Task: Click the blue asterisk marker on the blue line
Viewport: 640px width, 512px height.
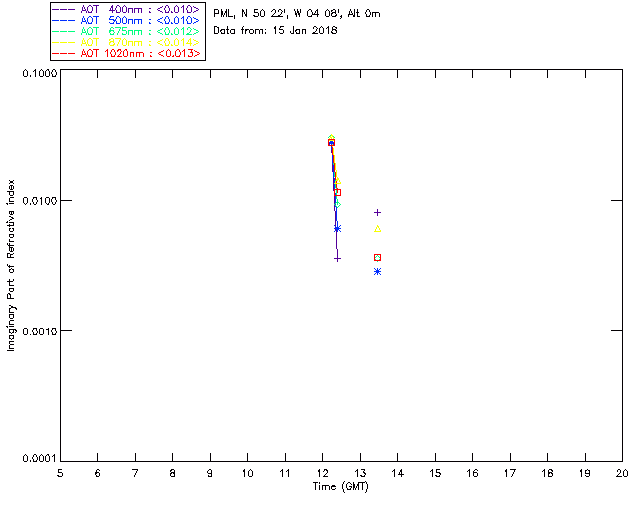Action: (x=337, y=229)
